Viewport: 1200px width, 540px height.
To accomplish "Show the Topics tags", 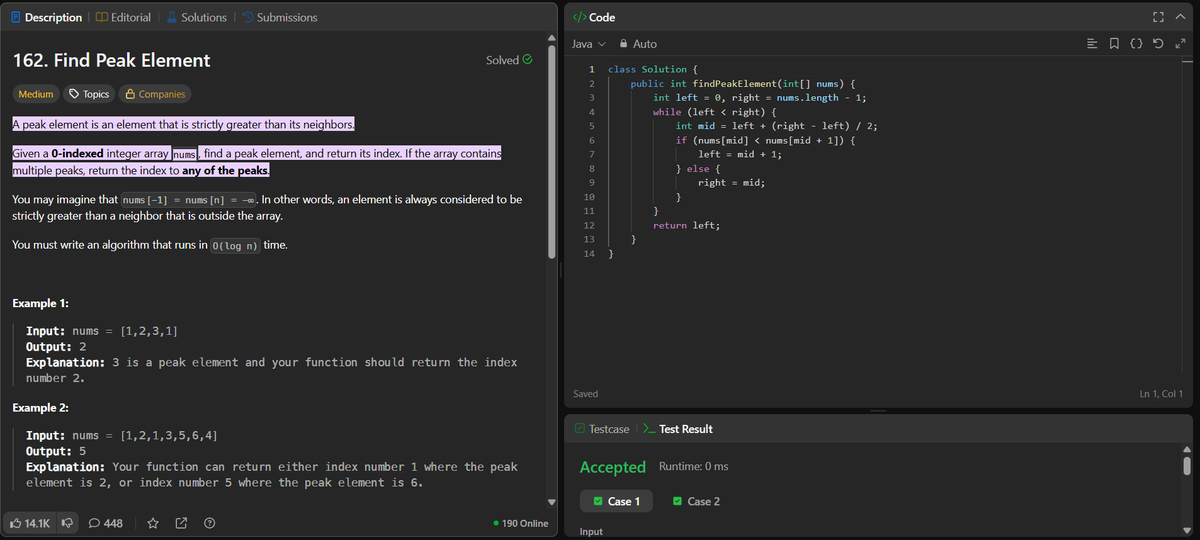I will (88, 94).
